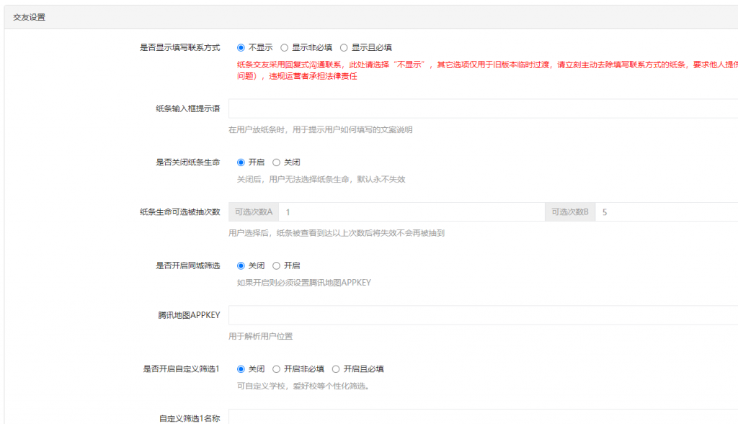Image resolution: width=750 pixels, height=424 pixels.
Task: Focus the 腾讯地图APPKEY input field
Action: pyautogui.click(x=483, y=315)
